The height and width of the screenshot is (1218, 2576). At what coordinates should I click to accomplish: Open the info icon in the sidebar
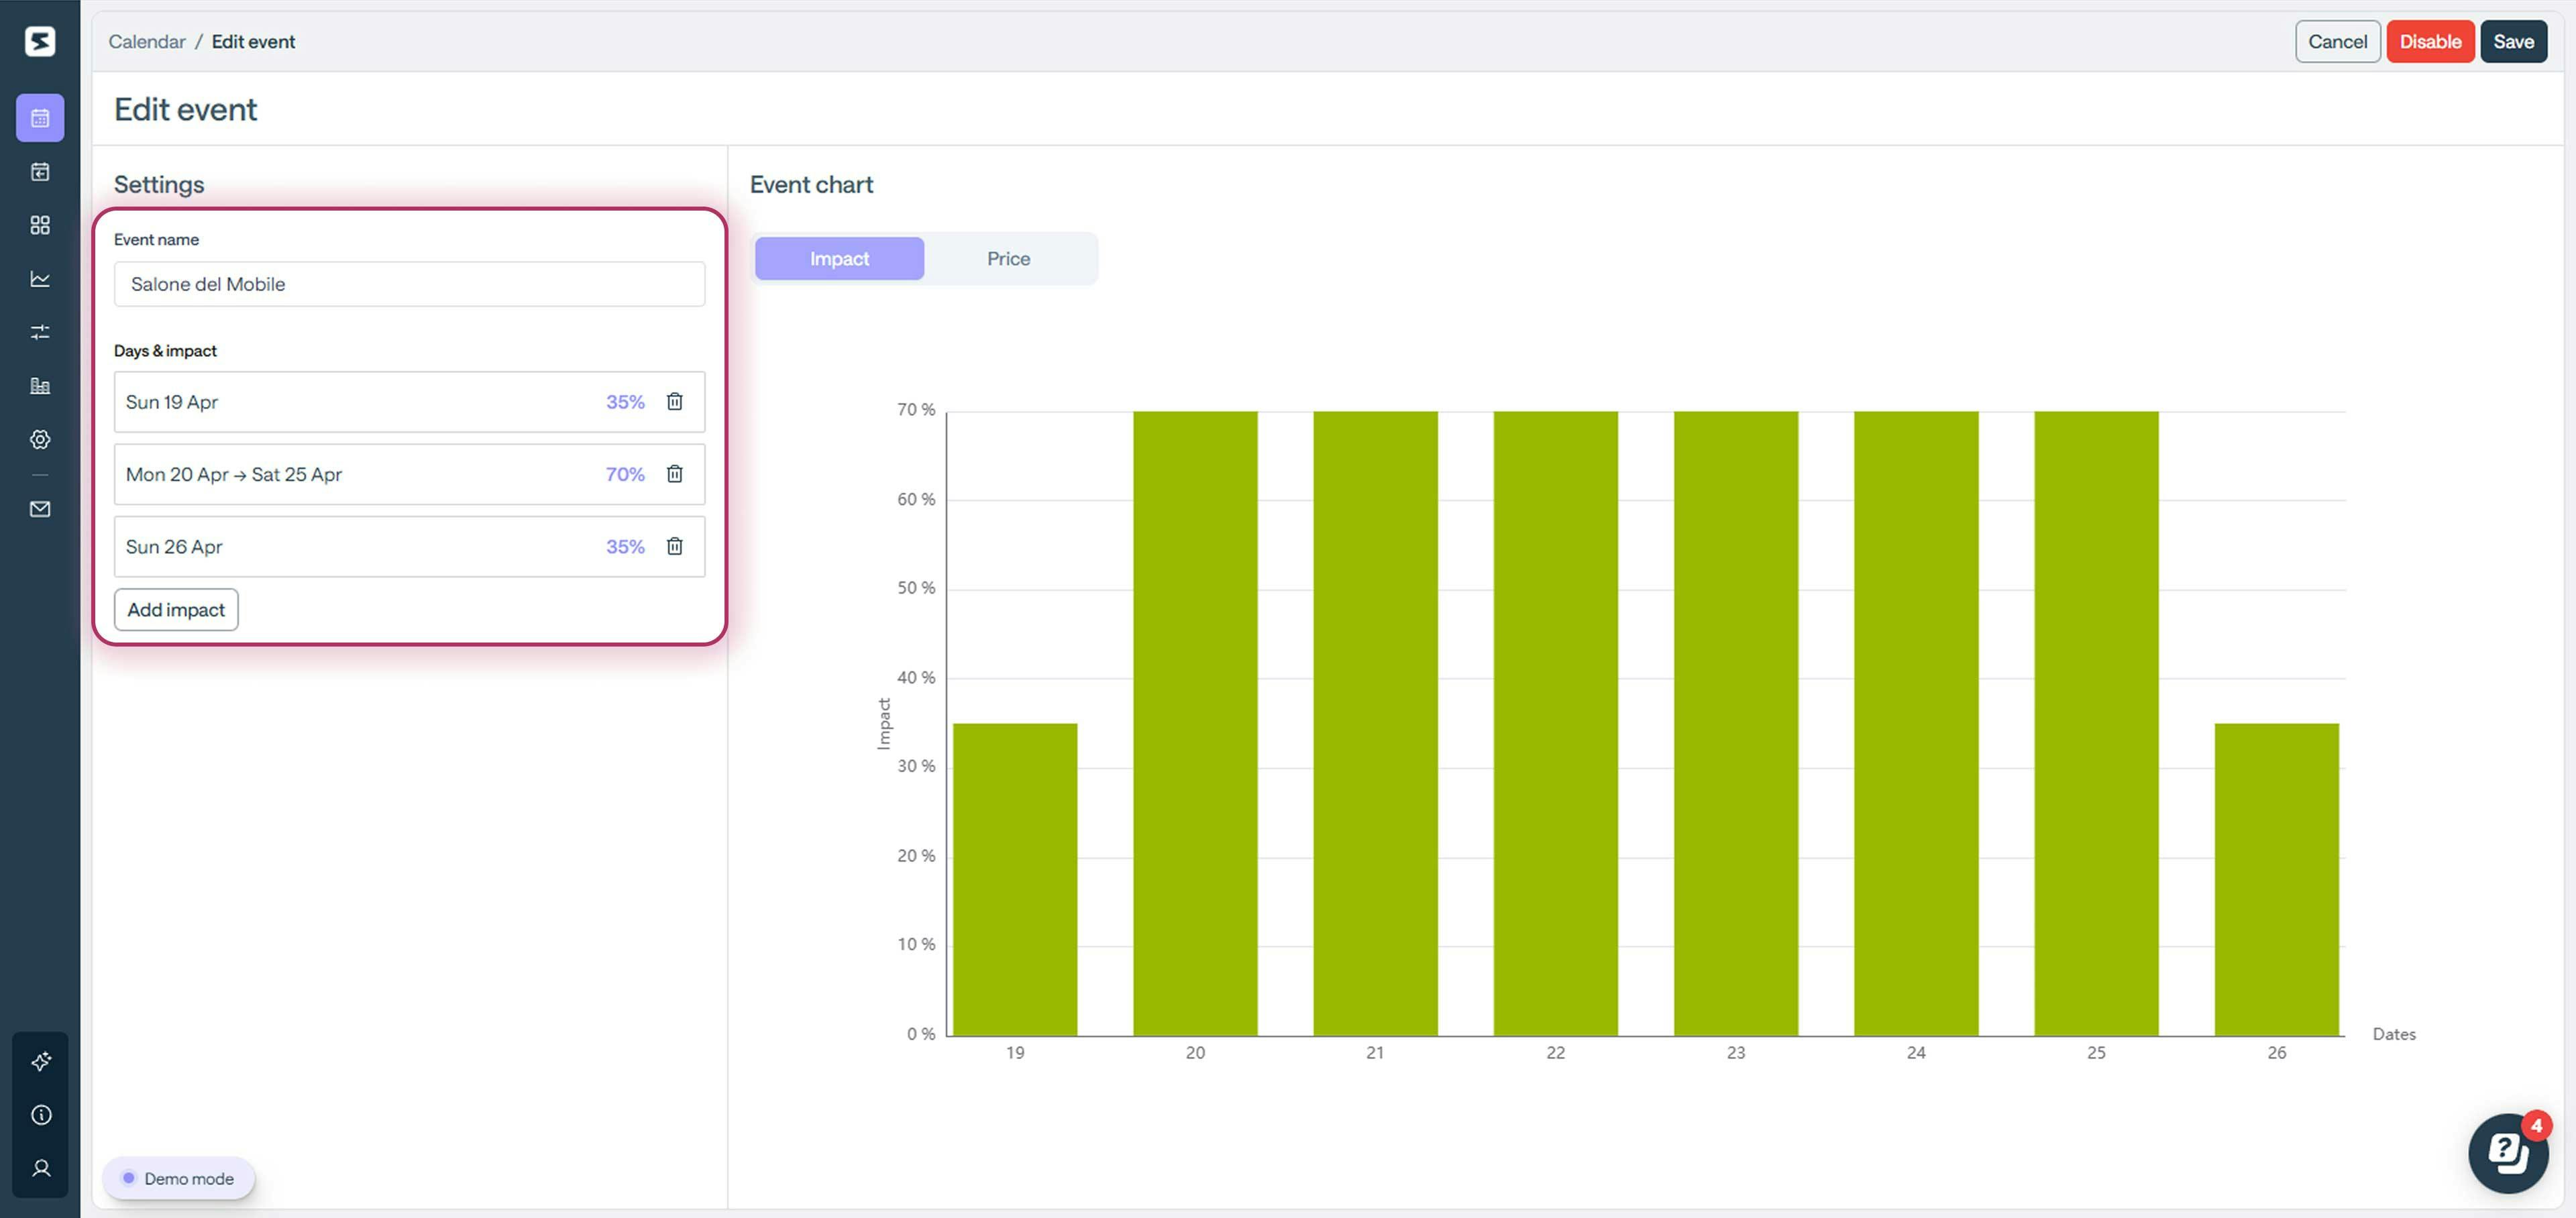point(40,1114)
